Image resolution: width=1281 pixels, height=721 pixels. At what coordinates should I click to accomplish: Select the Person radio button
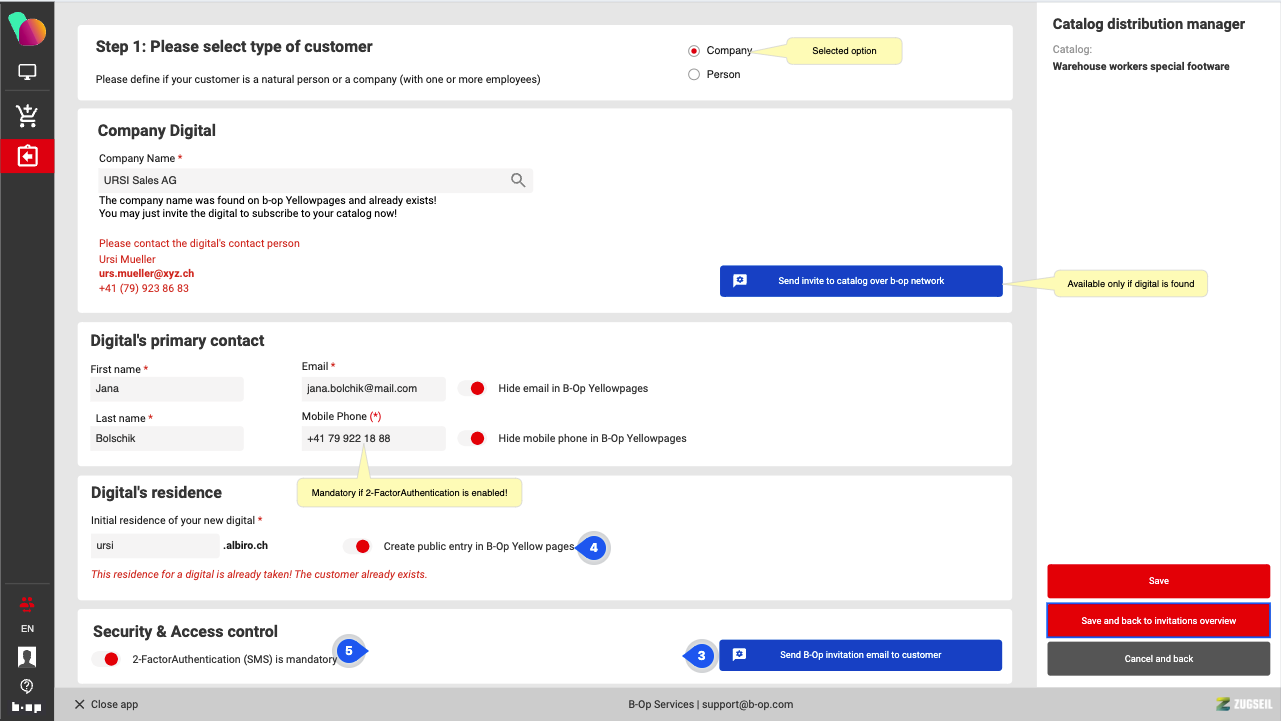tap(694, 75)
